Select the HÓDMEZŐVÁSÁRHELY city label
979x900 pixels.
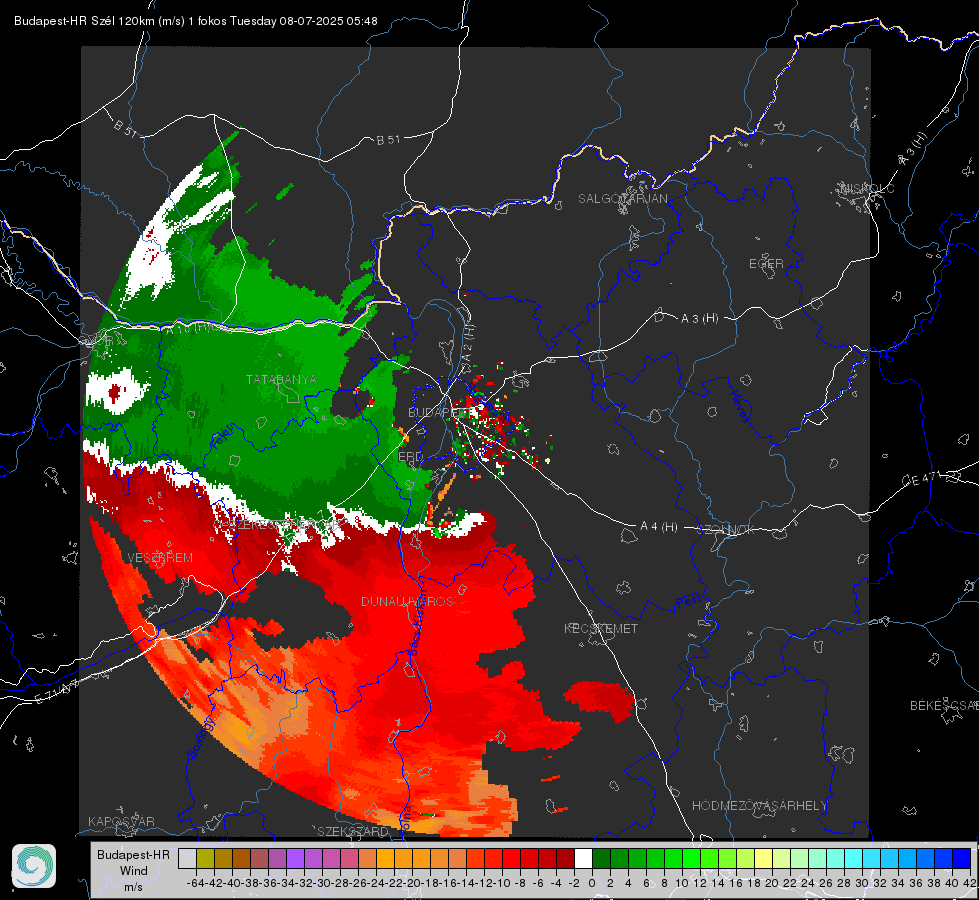click(x=759, y=806)
